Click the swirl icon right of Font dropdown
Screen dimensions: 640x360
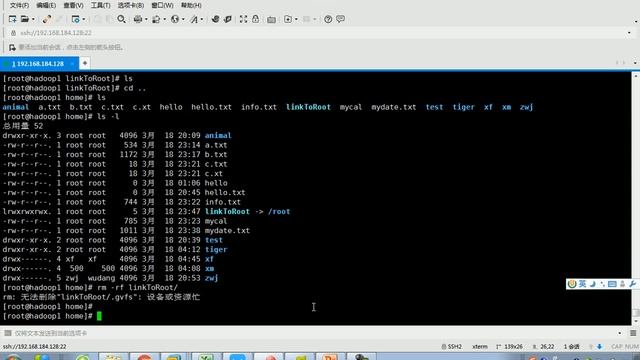pos(215,19)
